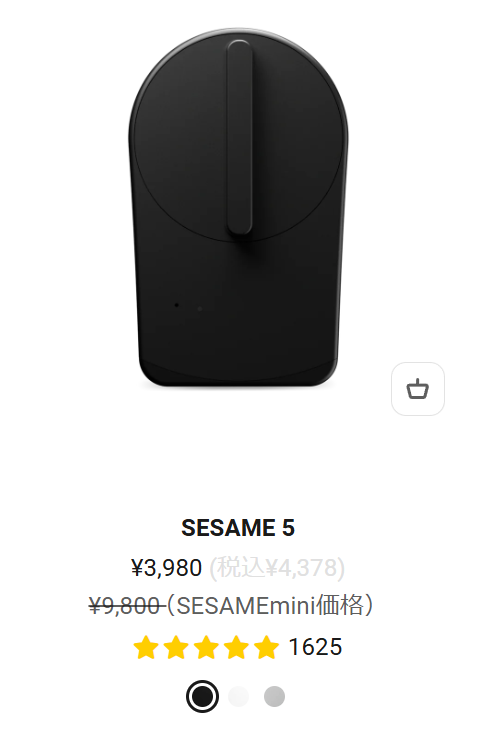Click the third yellow rating star
The height and width of the screenshot is (734, 498).
[x=206, y=647]
